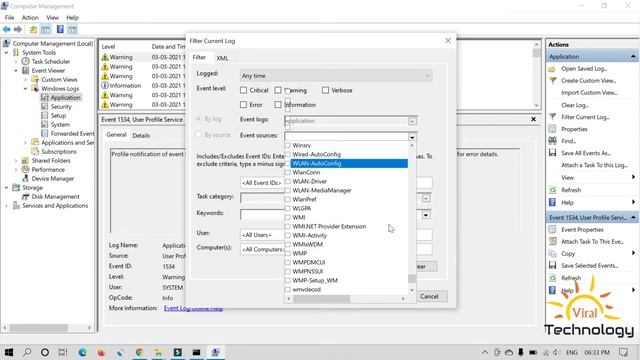This screenshot has height=360, width=640.
Task: Open the File menu
Action: pos(9,18)
